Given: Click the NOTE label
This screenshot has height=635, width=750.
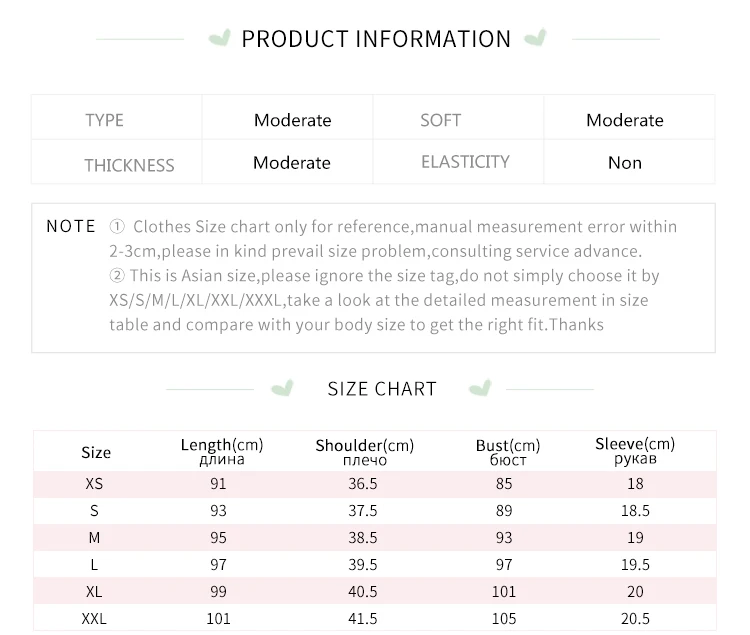Looking at the screenshot, I should click(x=71, y=226).
